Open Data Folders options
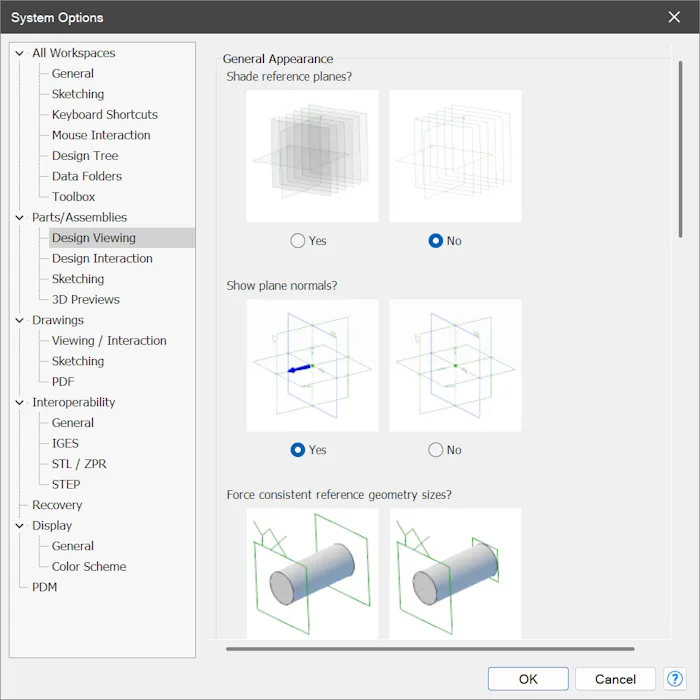700x700 pixels. point(87,176)
